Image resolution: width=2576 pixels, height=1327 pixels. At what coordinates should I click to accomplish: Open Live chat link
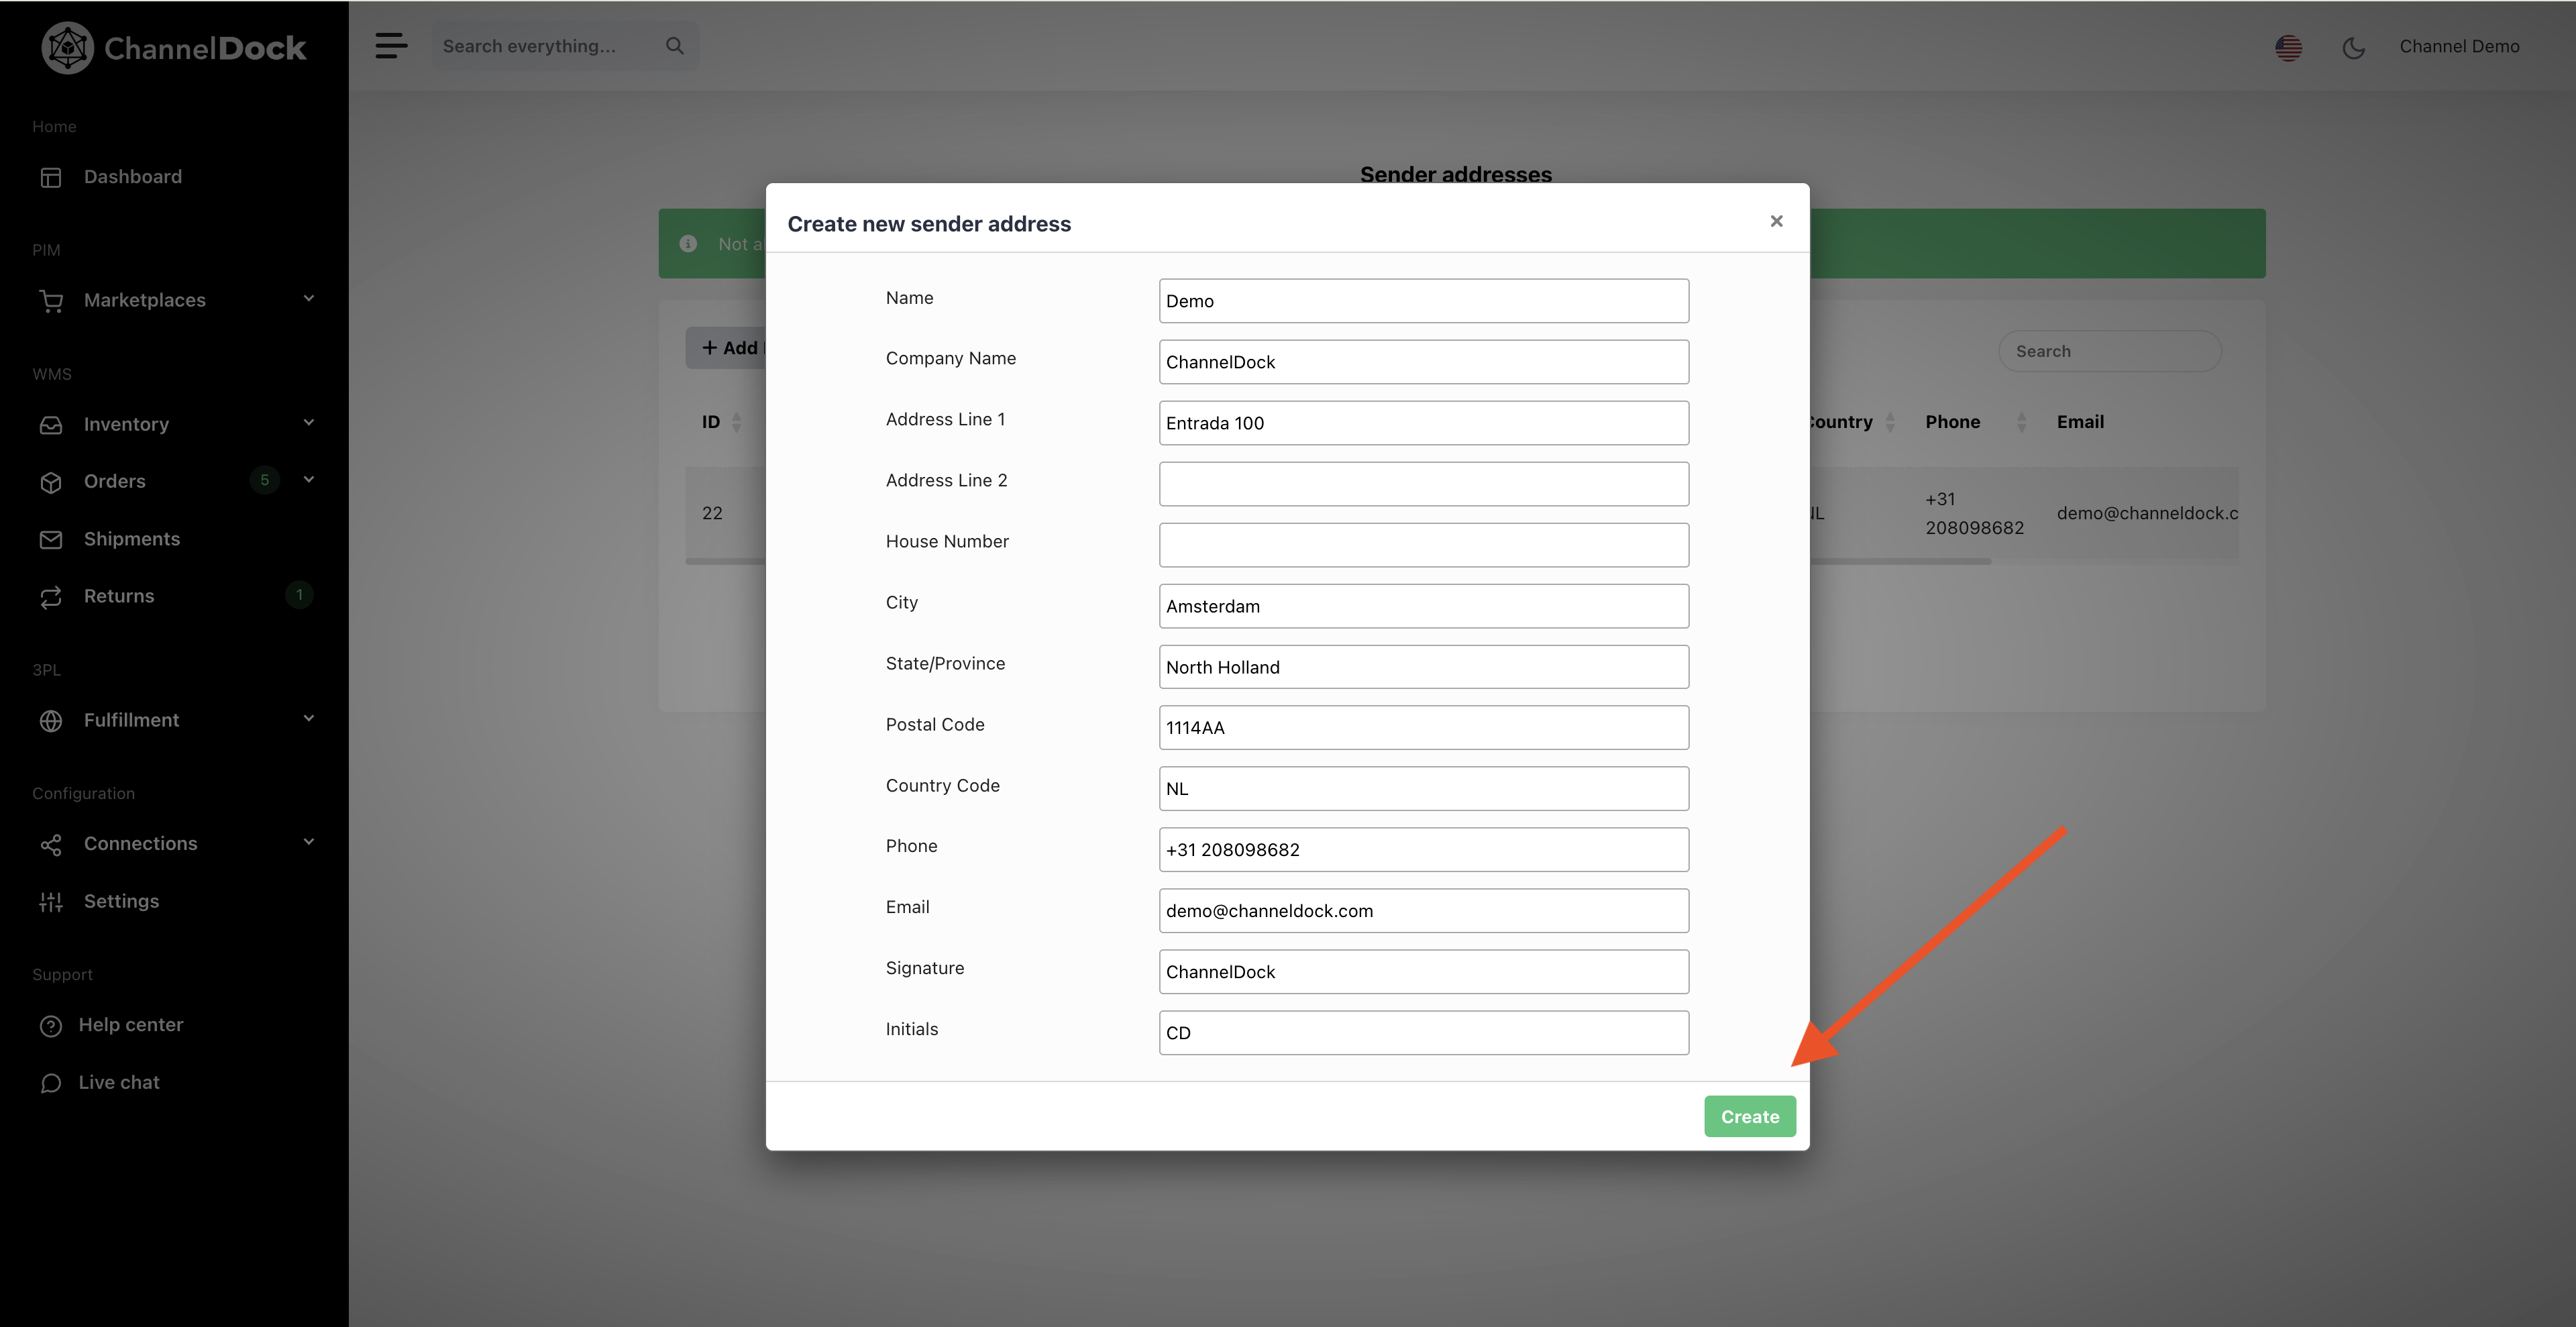[x=119, y=1083]
